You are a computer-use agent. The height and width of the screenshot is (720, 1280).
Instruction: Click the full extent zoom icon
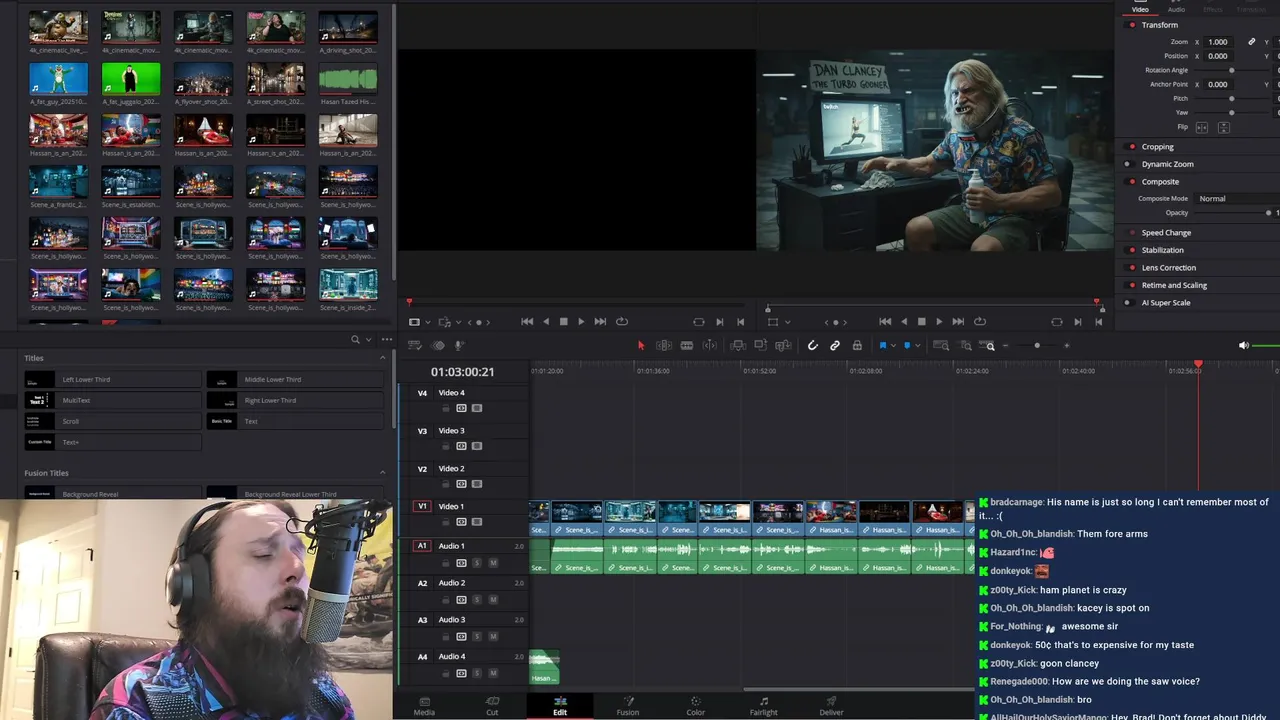[941, 345]
